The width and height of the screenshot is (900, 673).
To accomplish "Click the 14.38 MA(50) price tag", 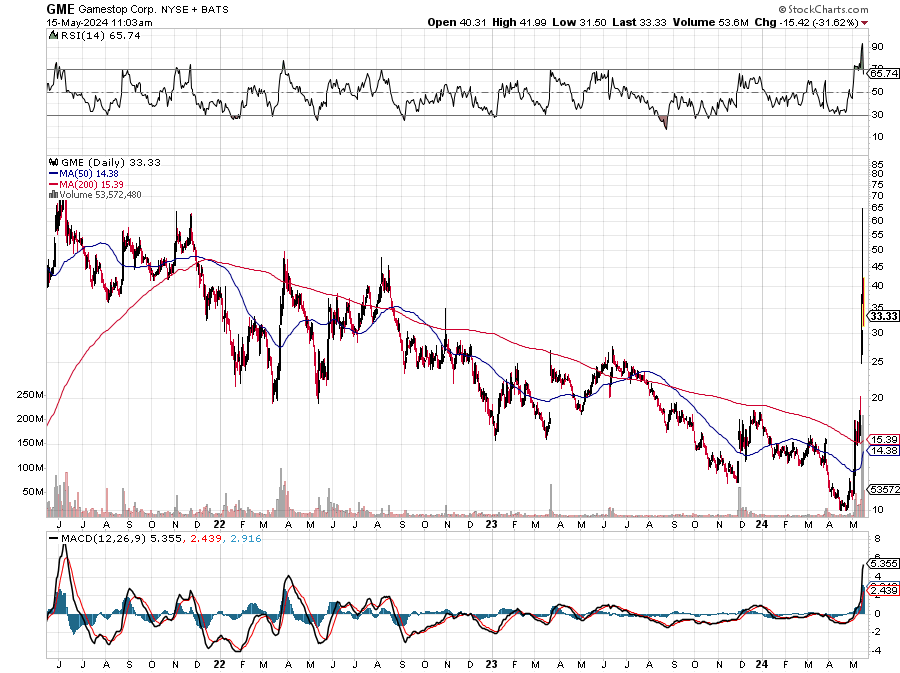I will (883, 451).
